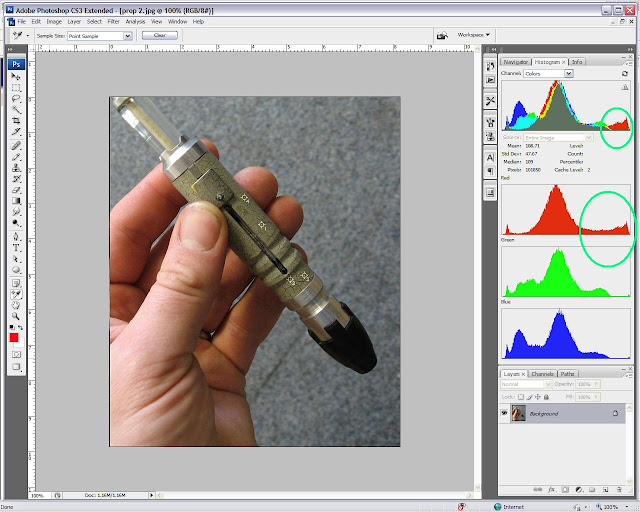640x512 pixels.
Task: Select the Notes tool
Action: pyautogui.click(x=16, y=283)
